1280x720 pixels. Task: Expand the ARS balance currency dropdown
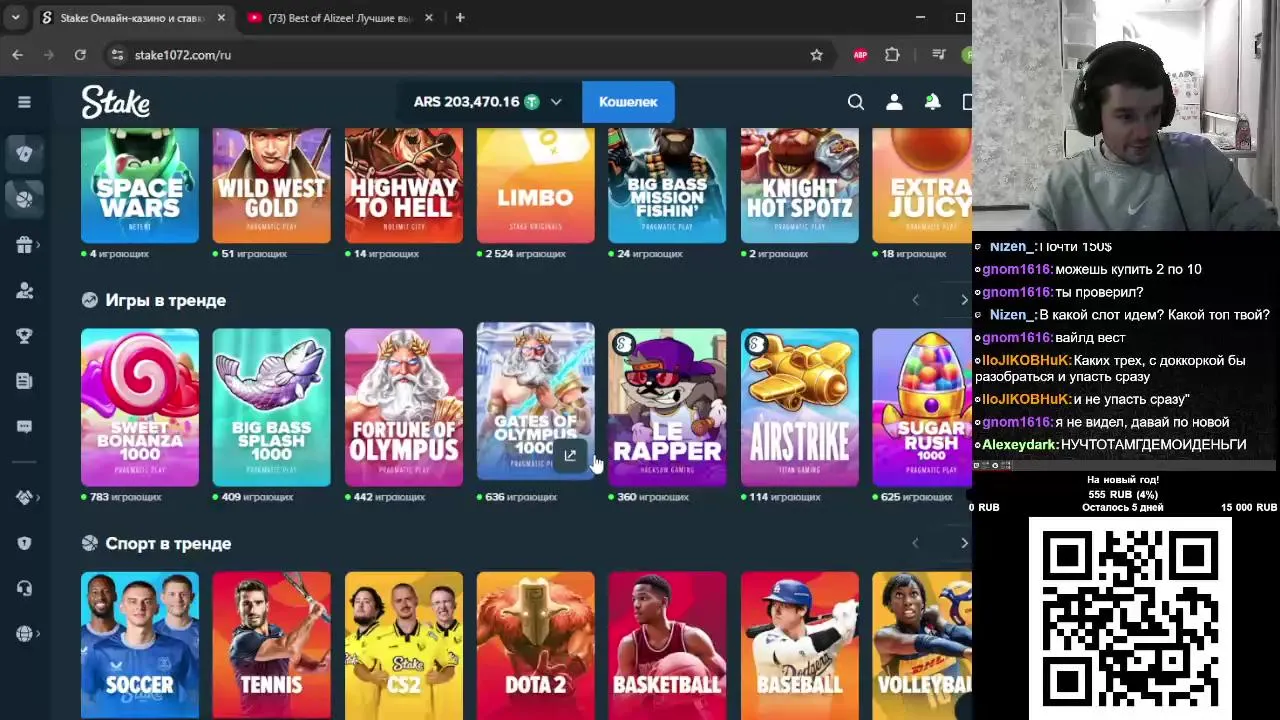click(x=556, y=102)
